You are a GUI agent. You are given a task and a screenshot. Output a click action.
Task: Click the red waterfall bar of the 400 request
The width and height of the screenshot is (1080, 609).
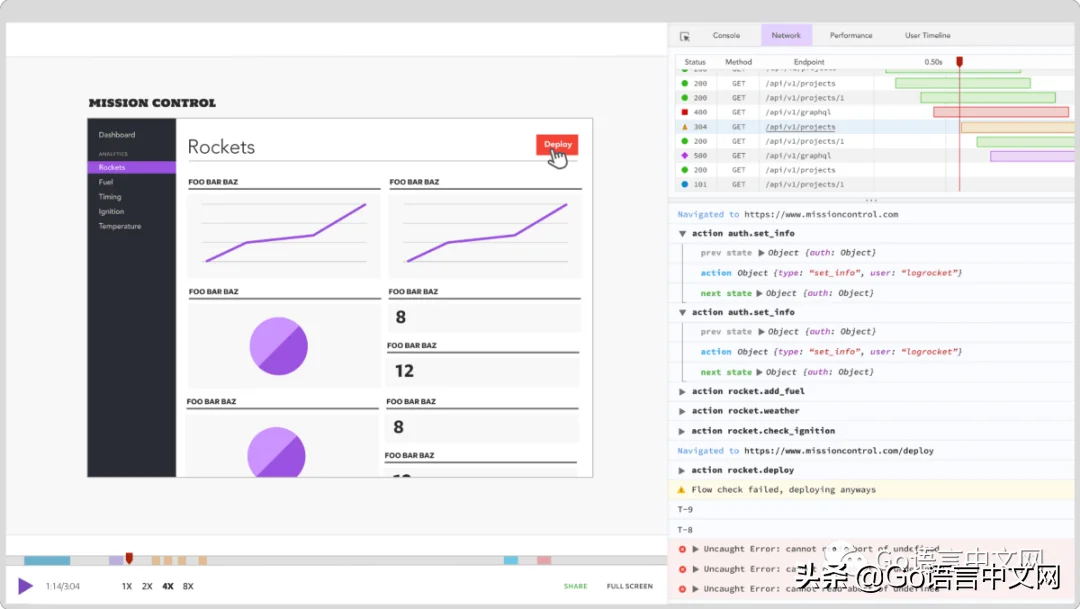pos(1001,112)
